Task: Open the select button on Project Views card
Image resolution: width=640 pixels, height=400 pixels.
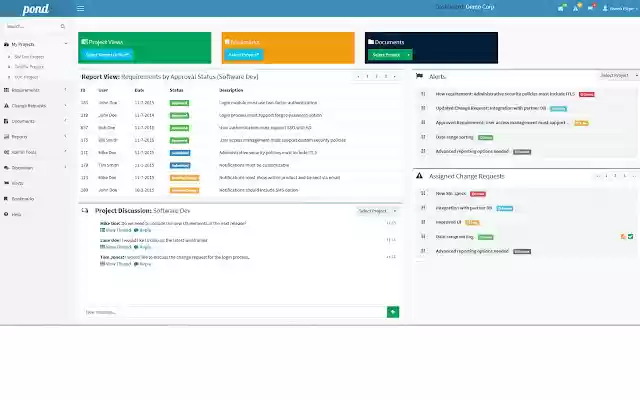Action: pyautogui.click(x=107, y=55)
